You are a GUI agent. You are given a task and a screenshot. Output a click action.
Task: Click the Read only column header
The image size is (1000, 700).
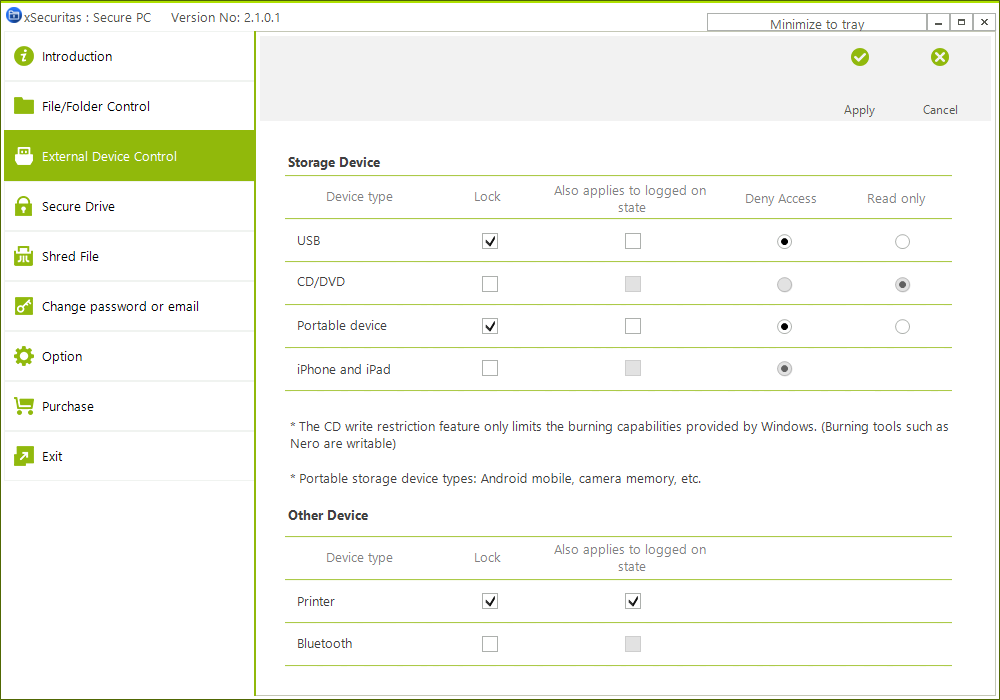pyautogui.click(x=896, y=199)
